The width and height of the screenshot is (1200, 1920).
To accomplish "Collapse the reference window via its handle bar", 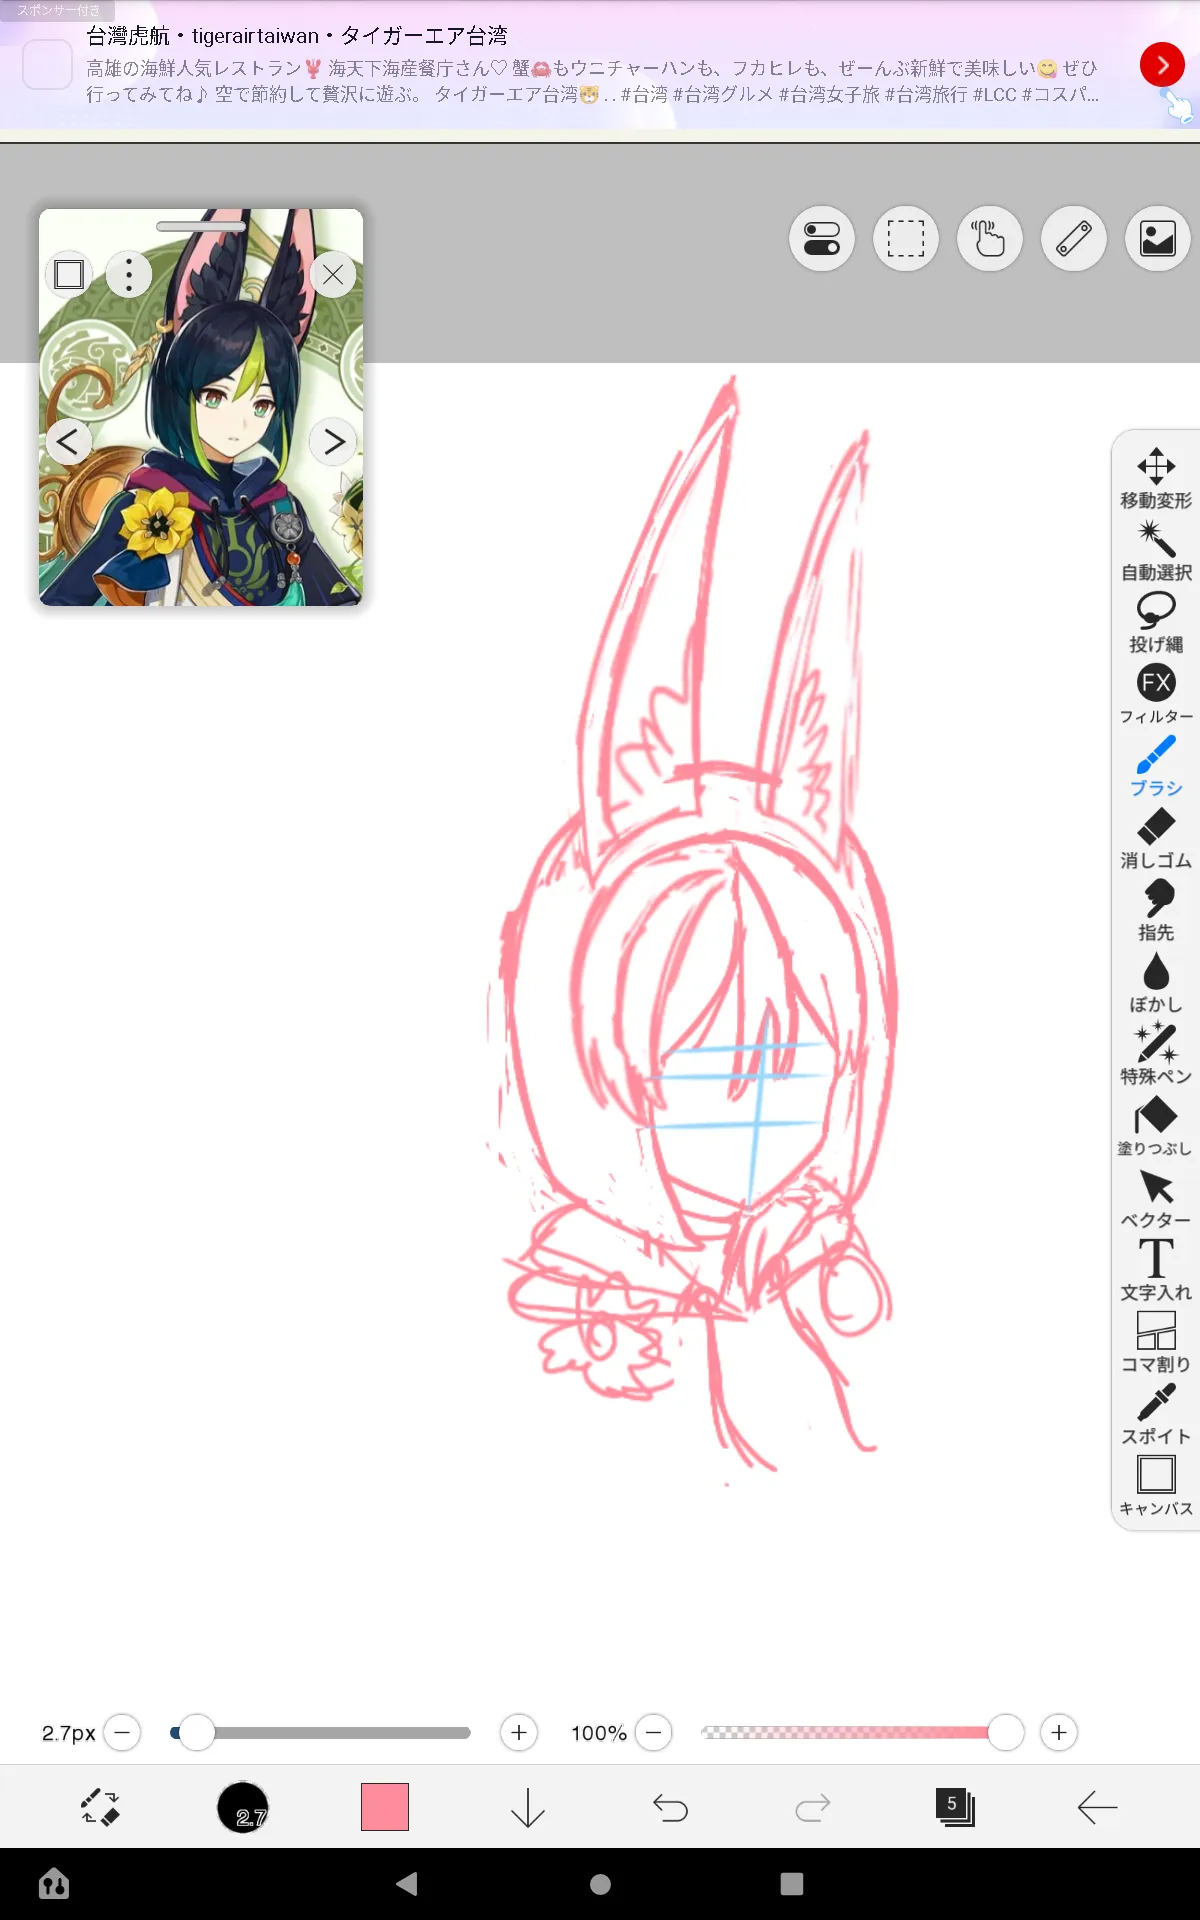I will click(x=201, y=226).
